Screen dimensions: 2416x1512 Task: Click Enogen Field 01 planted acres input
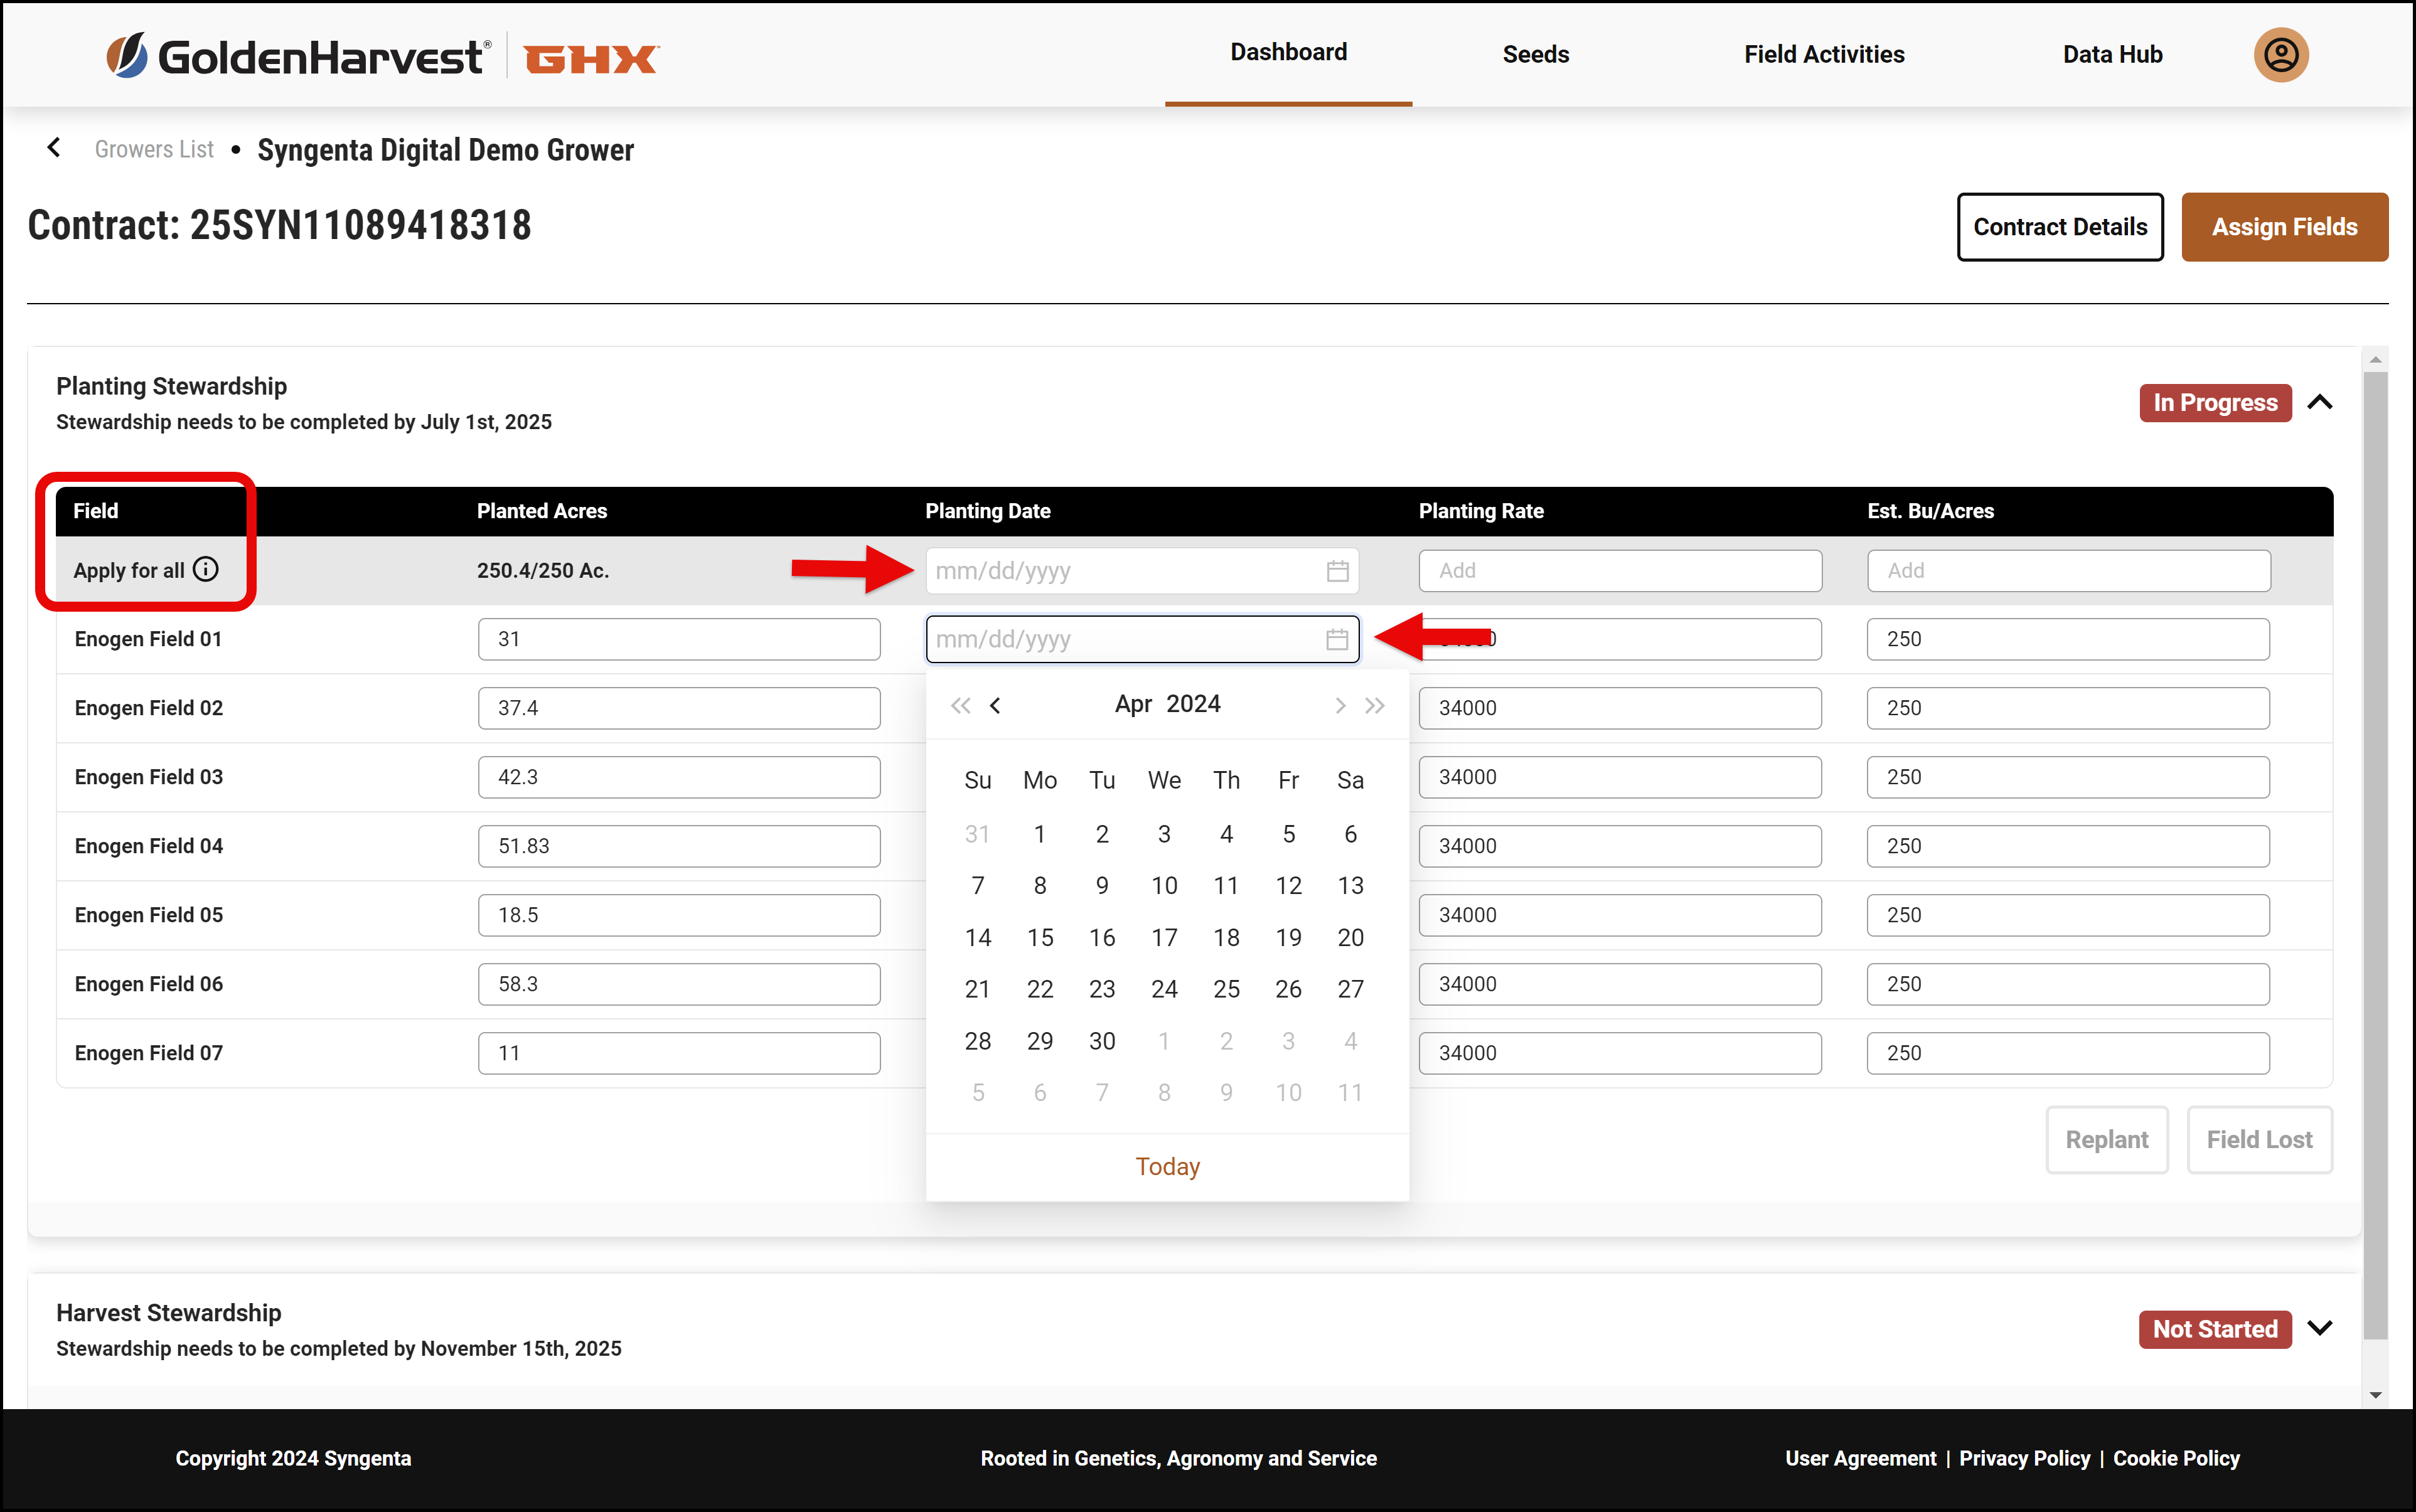click(679, 639)
